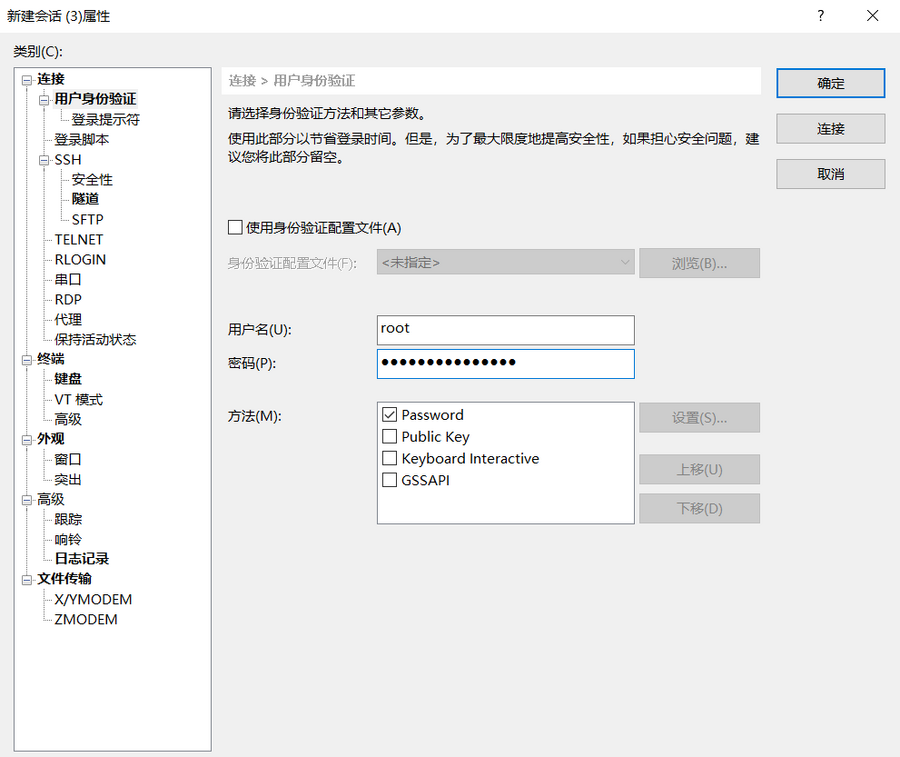
Task: Enable Keyboard Interactive authentication
Action: (x=390, y=459)
